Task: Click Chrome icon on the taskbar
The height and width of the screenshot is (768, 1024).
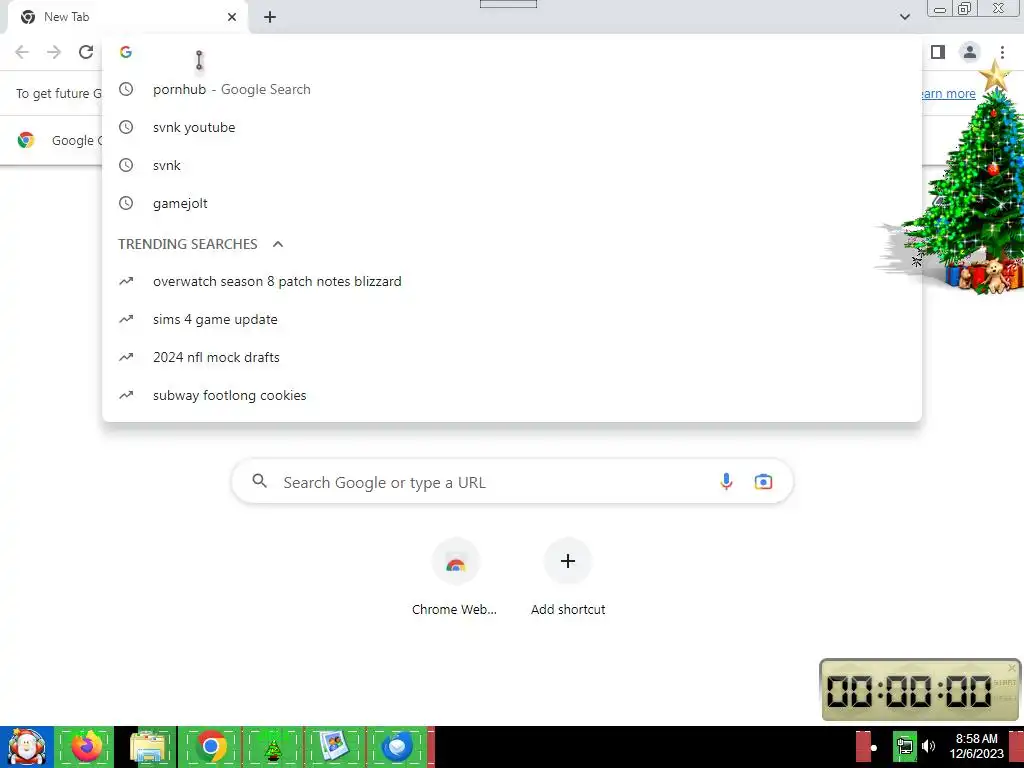Action: pos(210,747)
